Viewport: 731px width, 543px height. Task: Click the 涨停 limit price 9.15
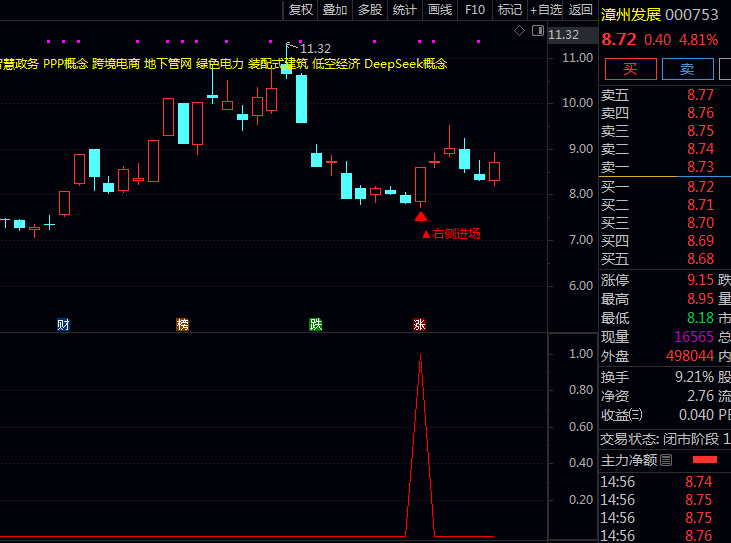coord(700,280)
